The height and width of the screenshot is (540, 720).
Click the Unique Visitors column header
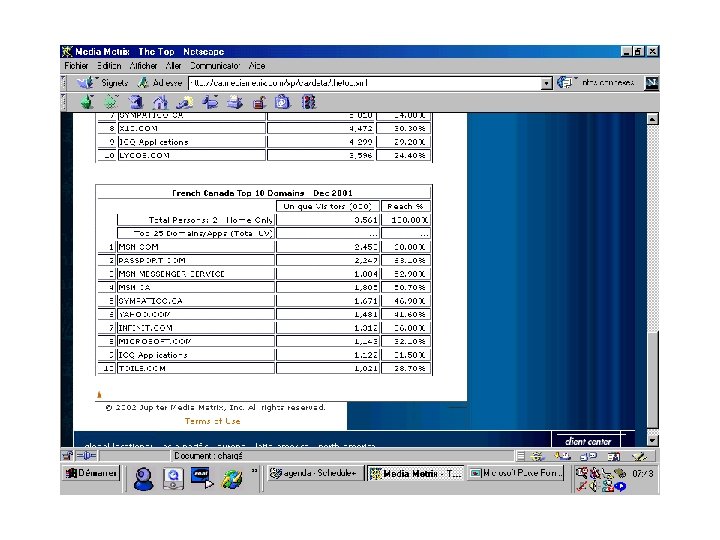pyautogui.click(x=327, y=206)
